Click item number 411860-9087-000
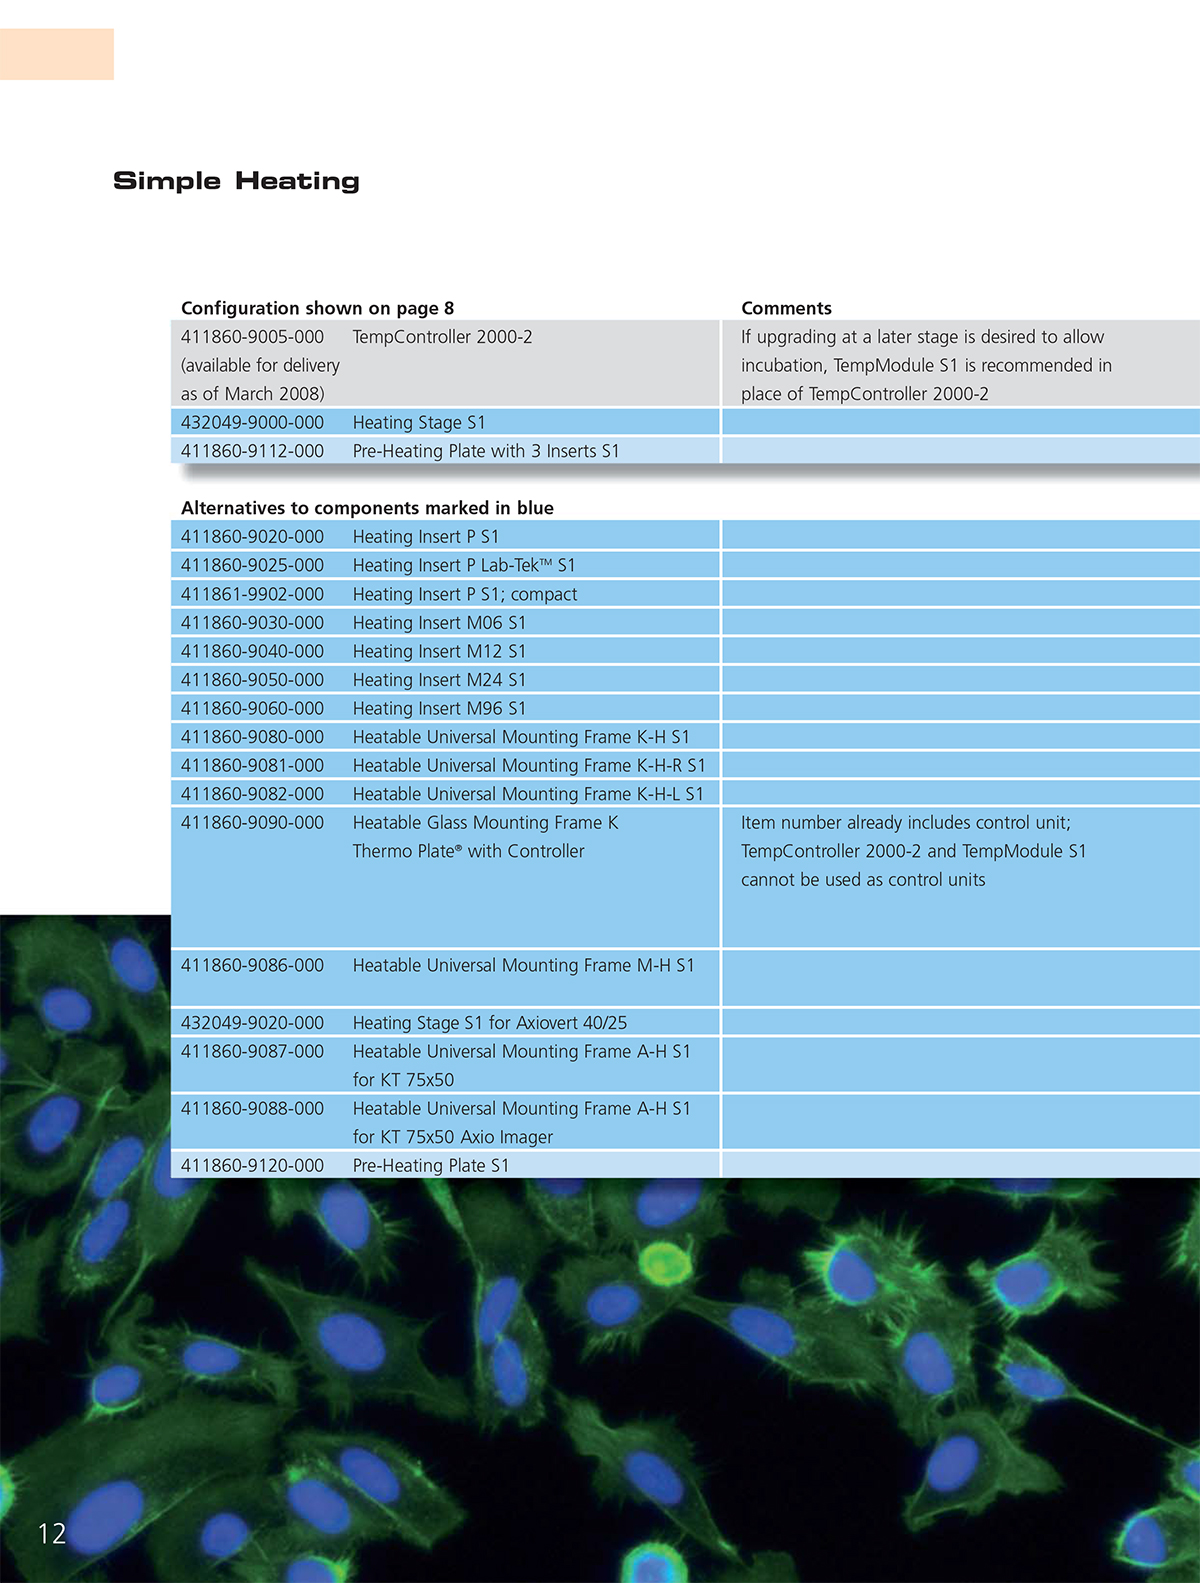 coord(252,1052)
